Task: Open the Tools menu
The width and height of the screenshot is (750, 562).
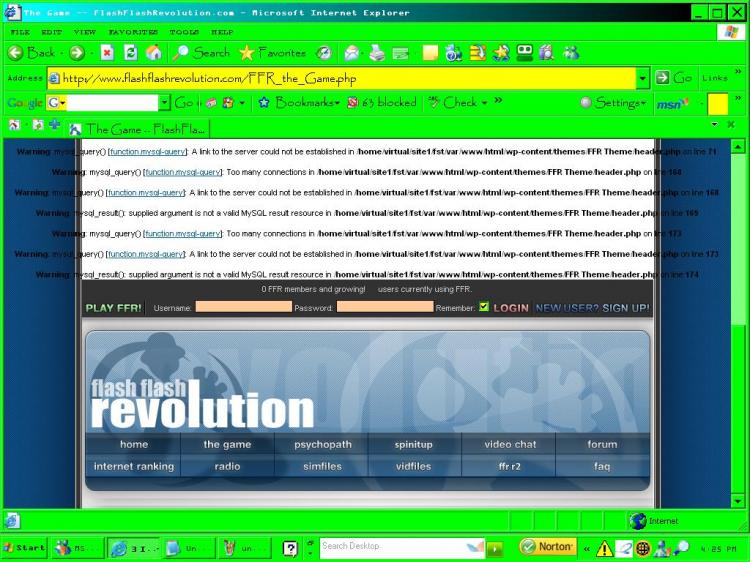Action: (184, 32)
